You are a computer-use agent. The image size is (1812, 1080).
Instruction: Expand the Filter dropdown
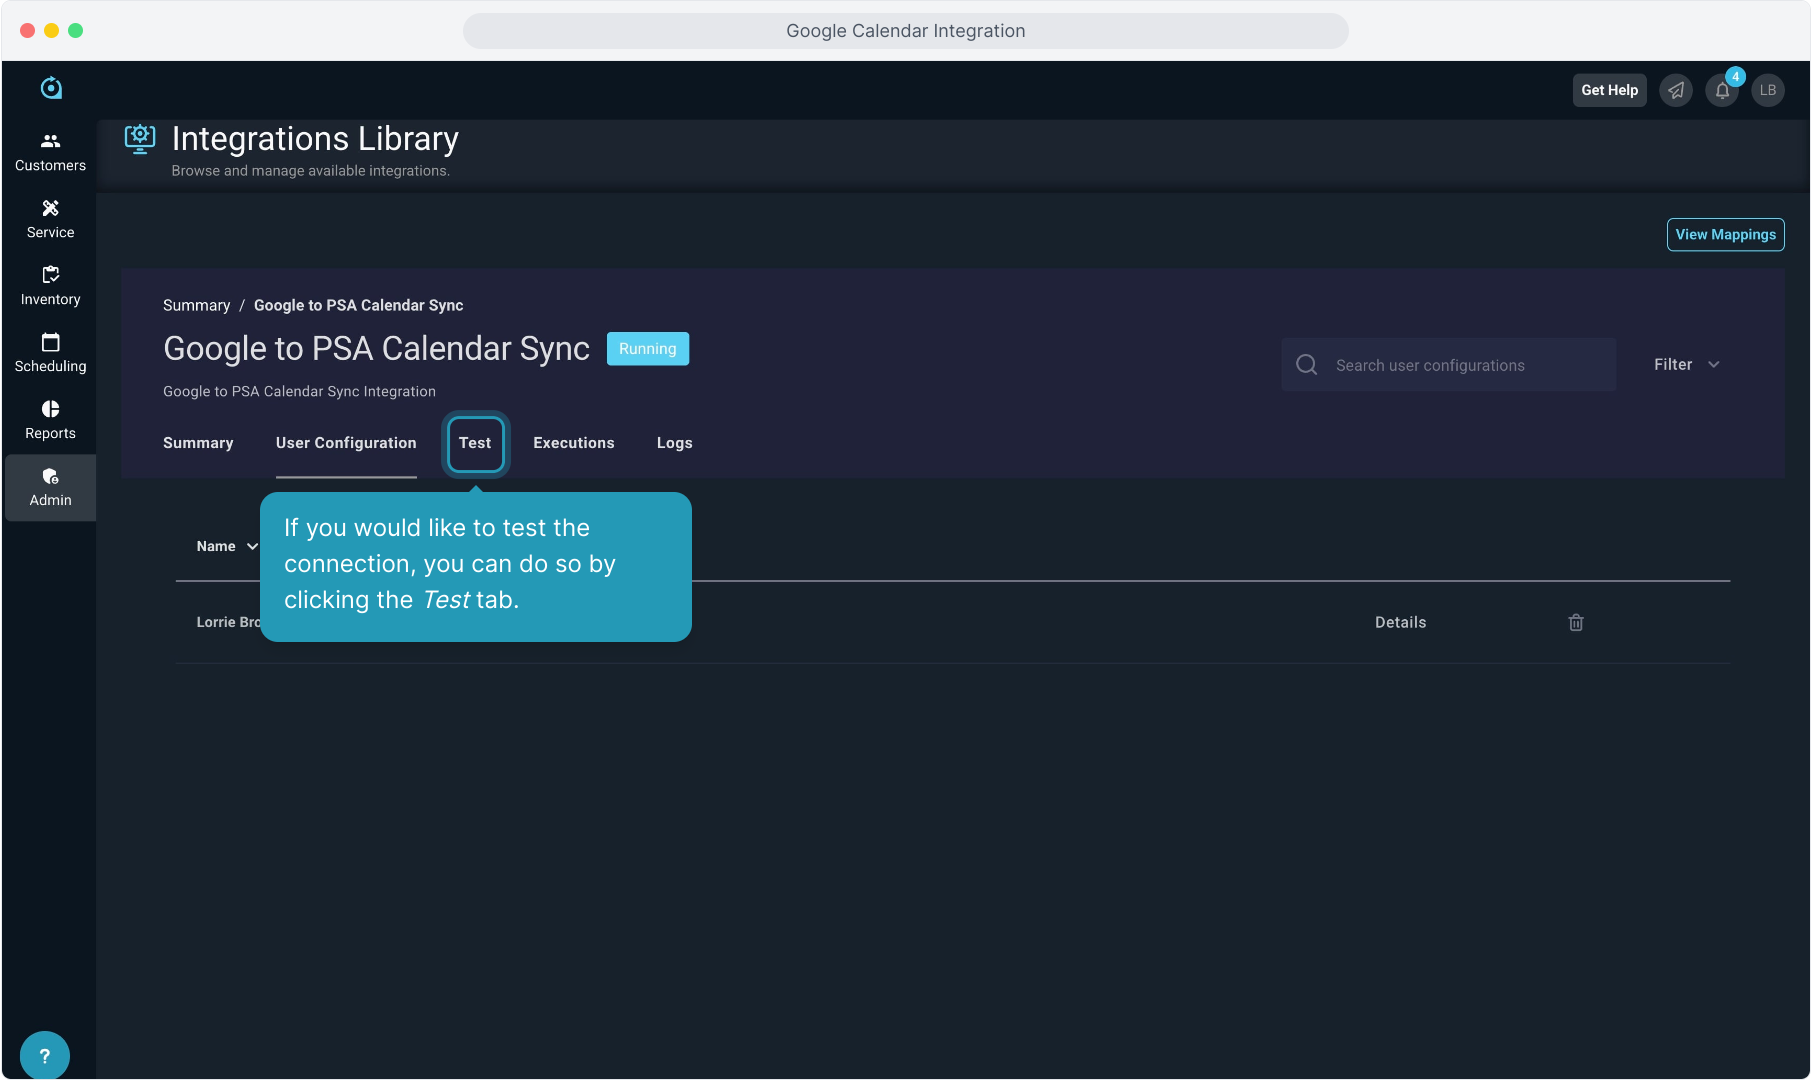coord(1686,365)
